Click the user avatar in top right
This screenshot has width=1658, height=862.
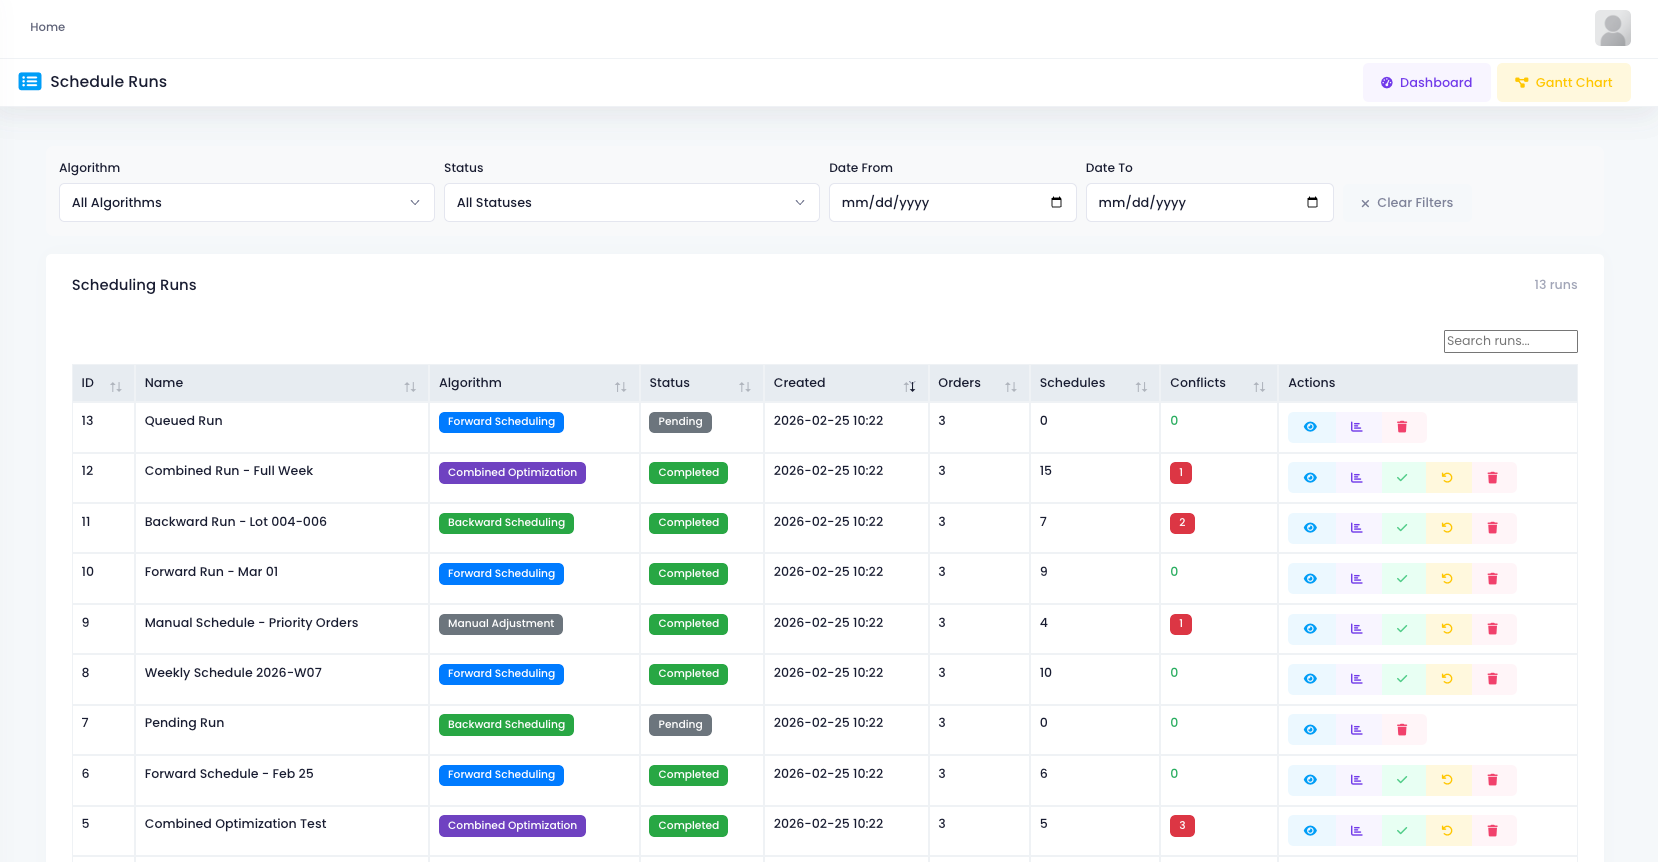click(1612, 28)
